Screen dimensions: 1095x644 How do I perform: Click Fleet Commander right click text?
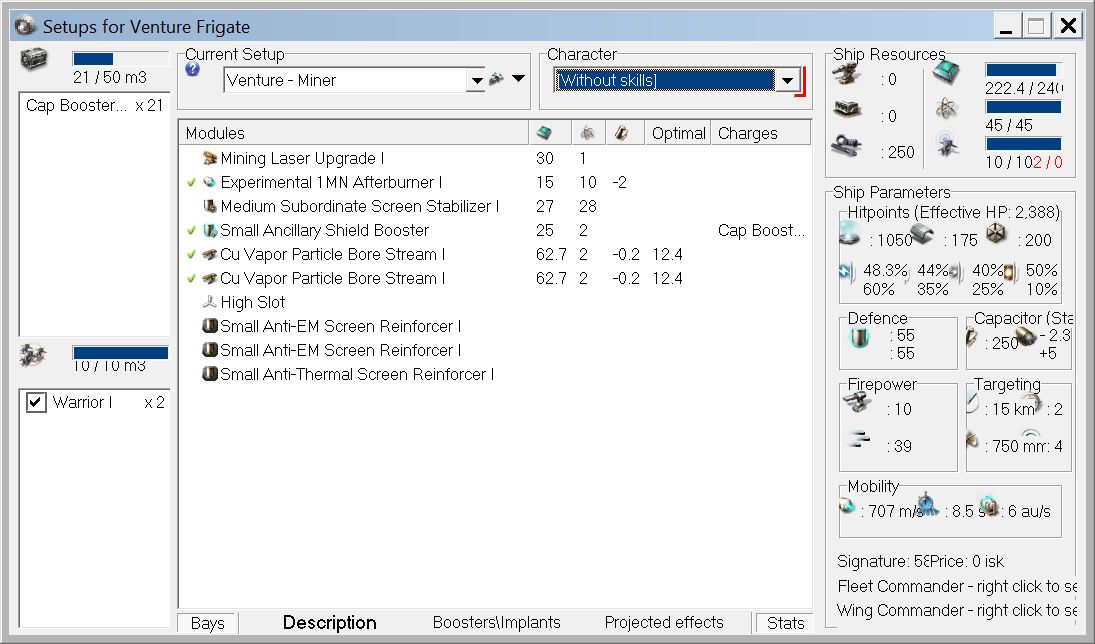pos(957,586)
